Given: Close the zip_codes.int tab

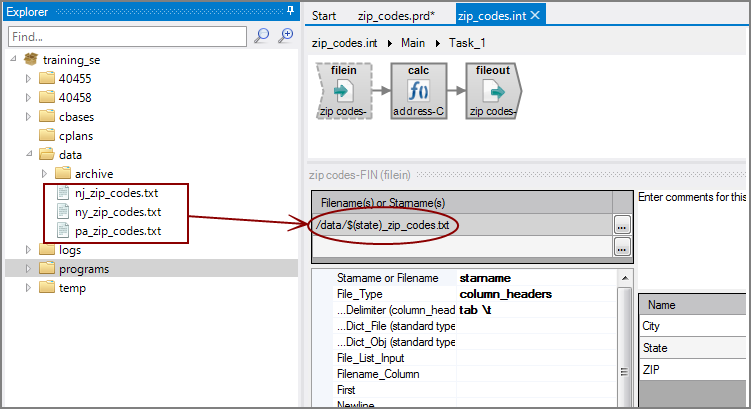Looking at the screenshot, I should (535, 15).
